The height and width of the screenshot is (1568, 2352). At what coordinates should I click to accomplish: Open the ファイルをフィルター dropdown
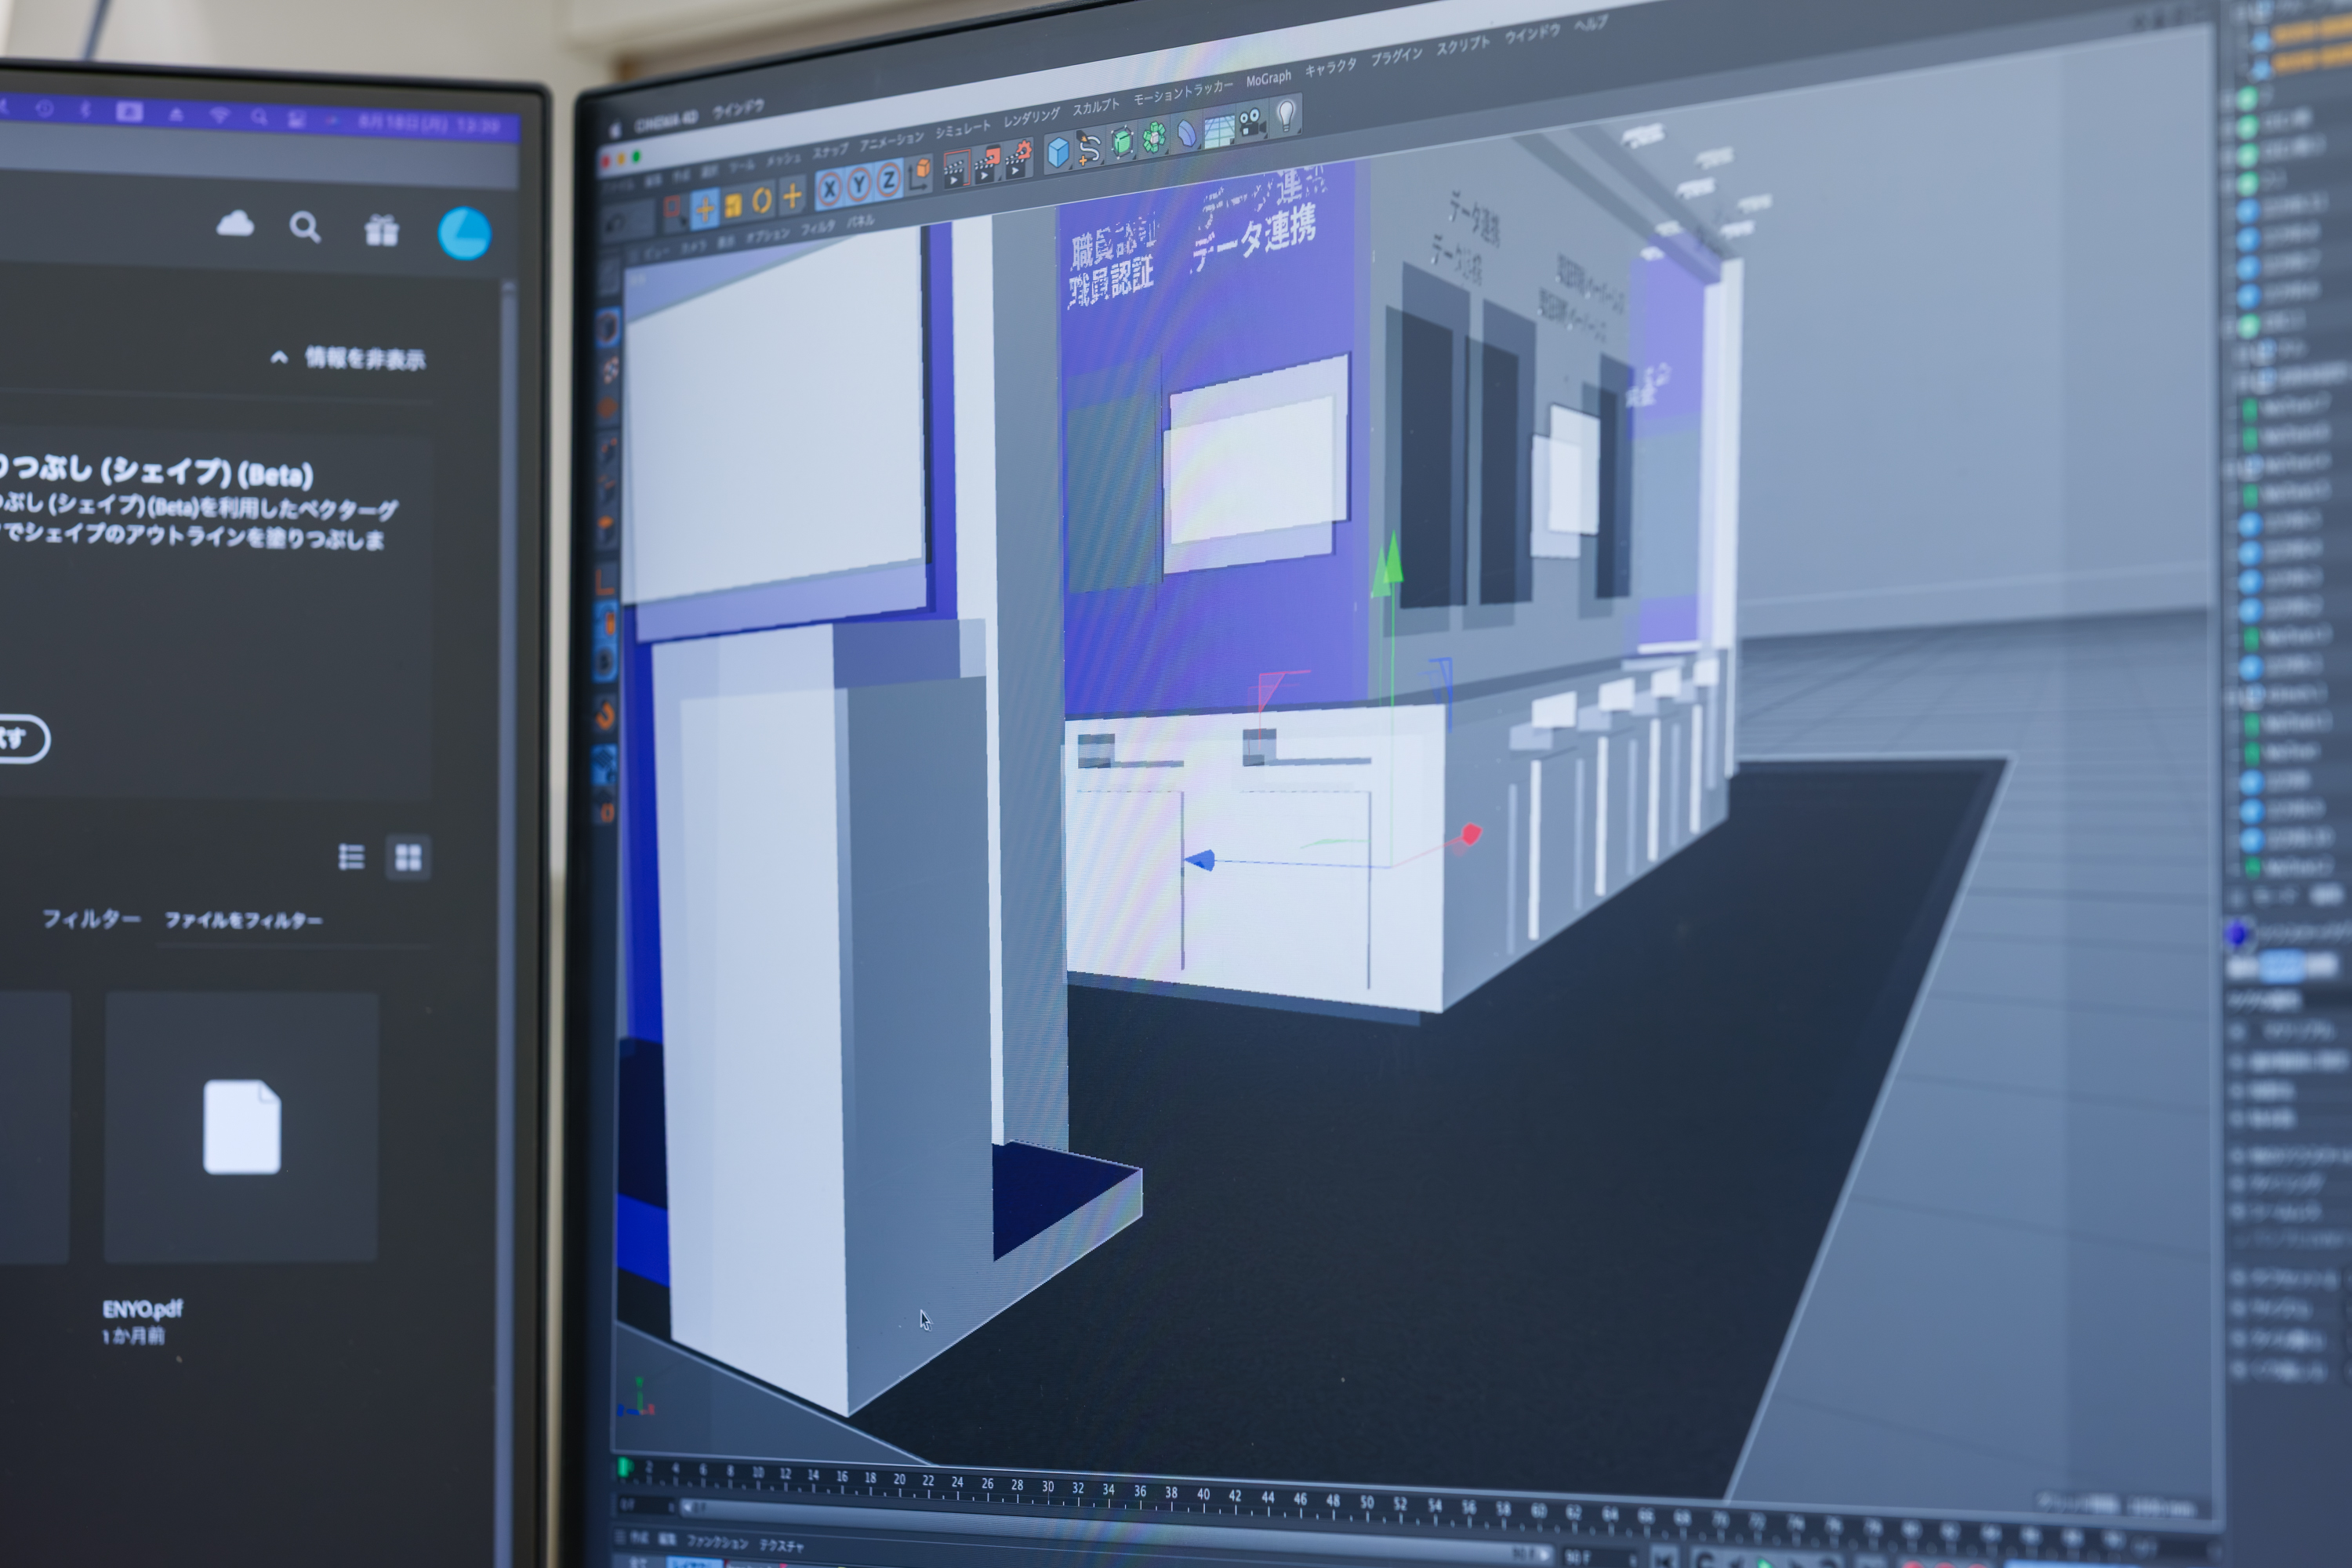tap(243, 919)
